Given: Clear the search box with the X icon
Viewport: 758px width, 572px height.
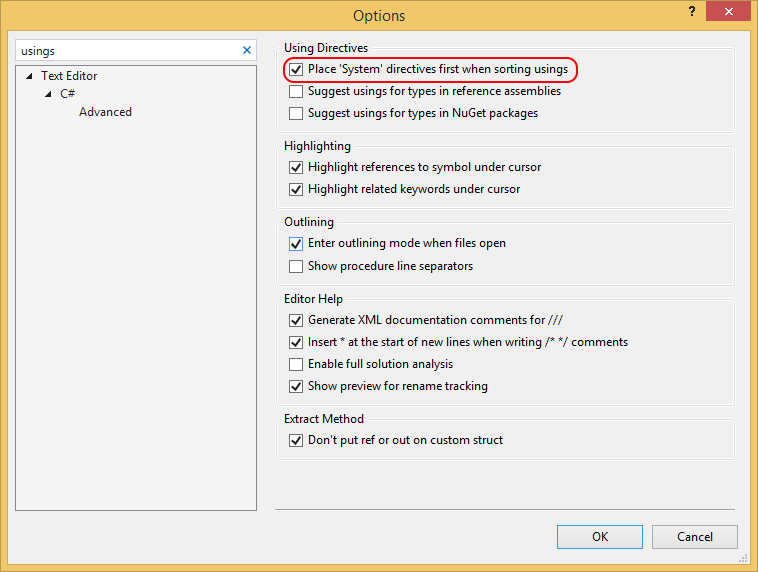Looking at the screenshot, I should 247,50.
